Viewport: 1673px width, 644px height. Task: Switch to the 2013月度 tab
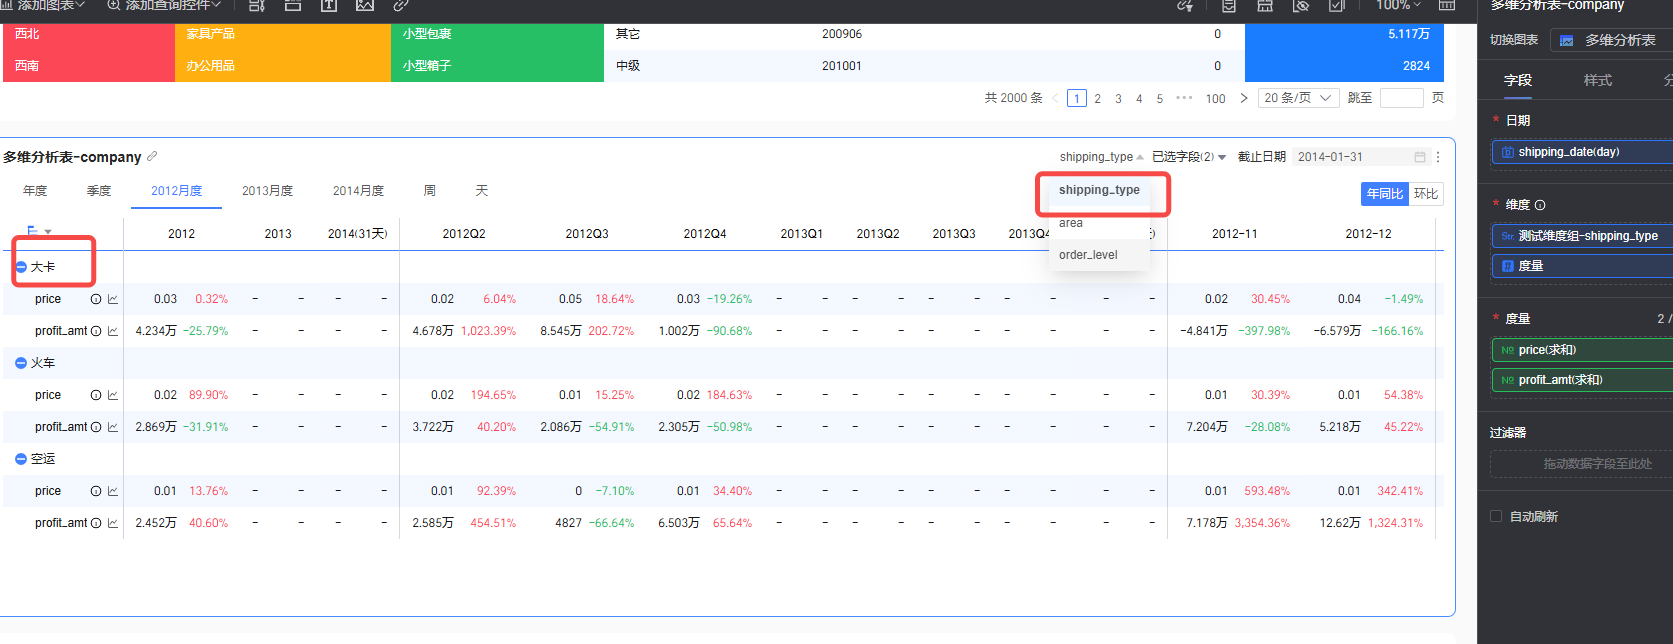[x=267, y=191]
